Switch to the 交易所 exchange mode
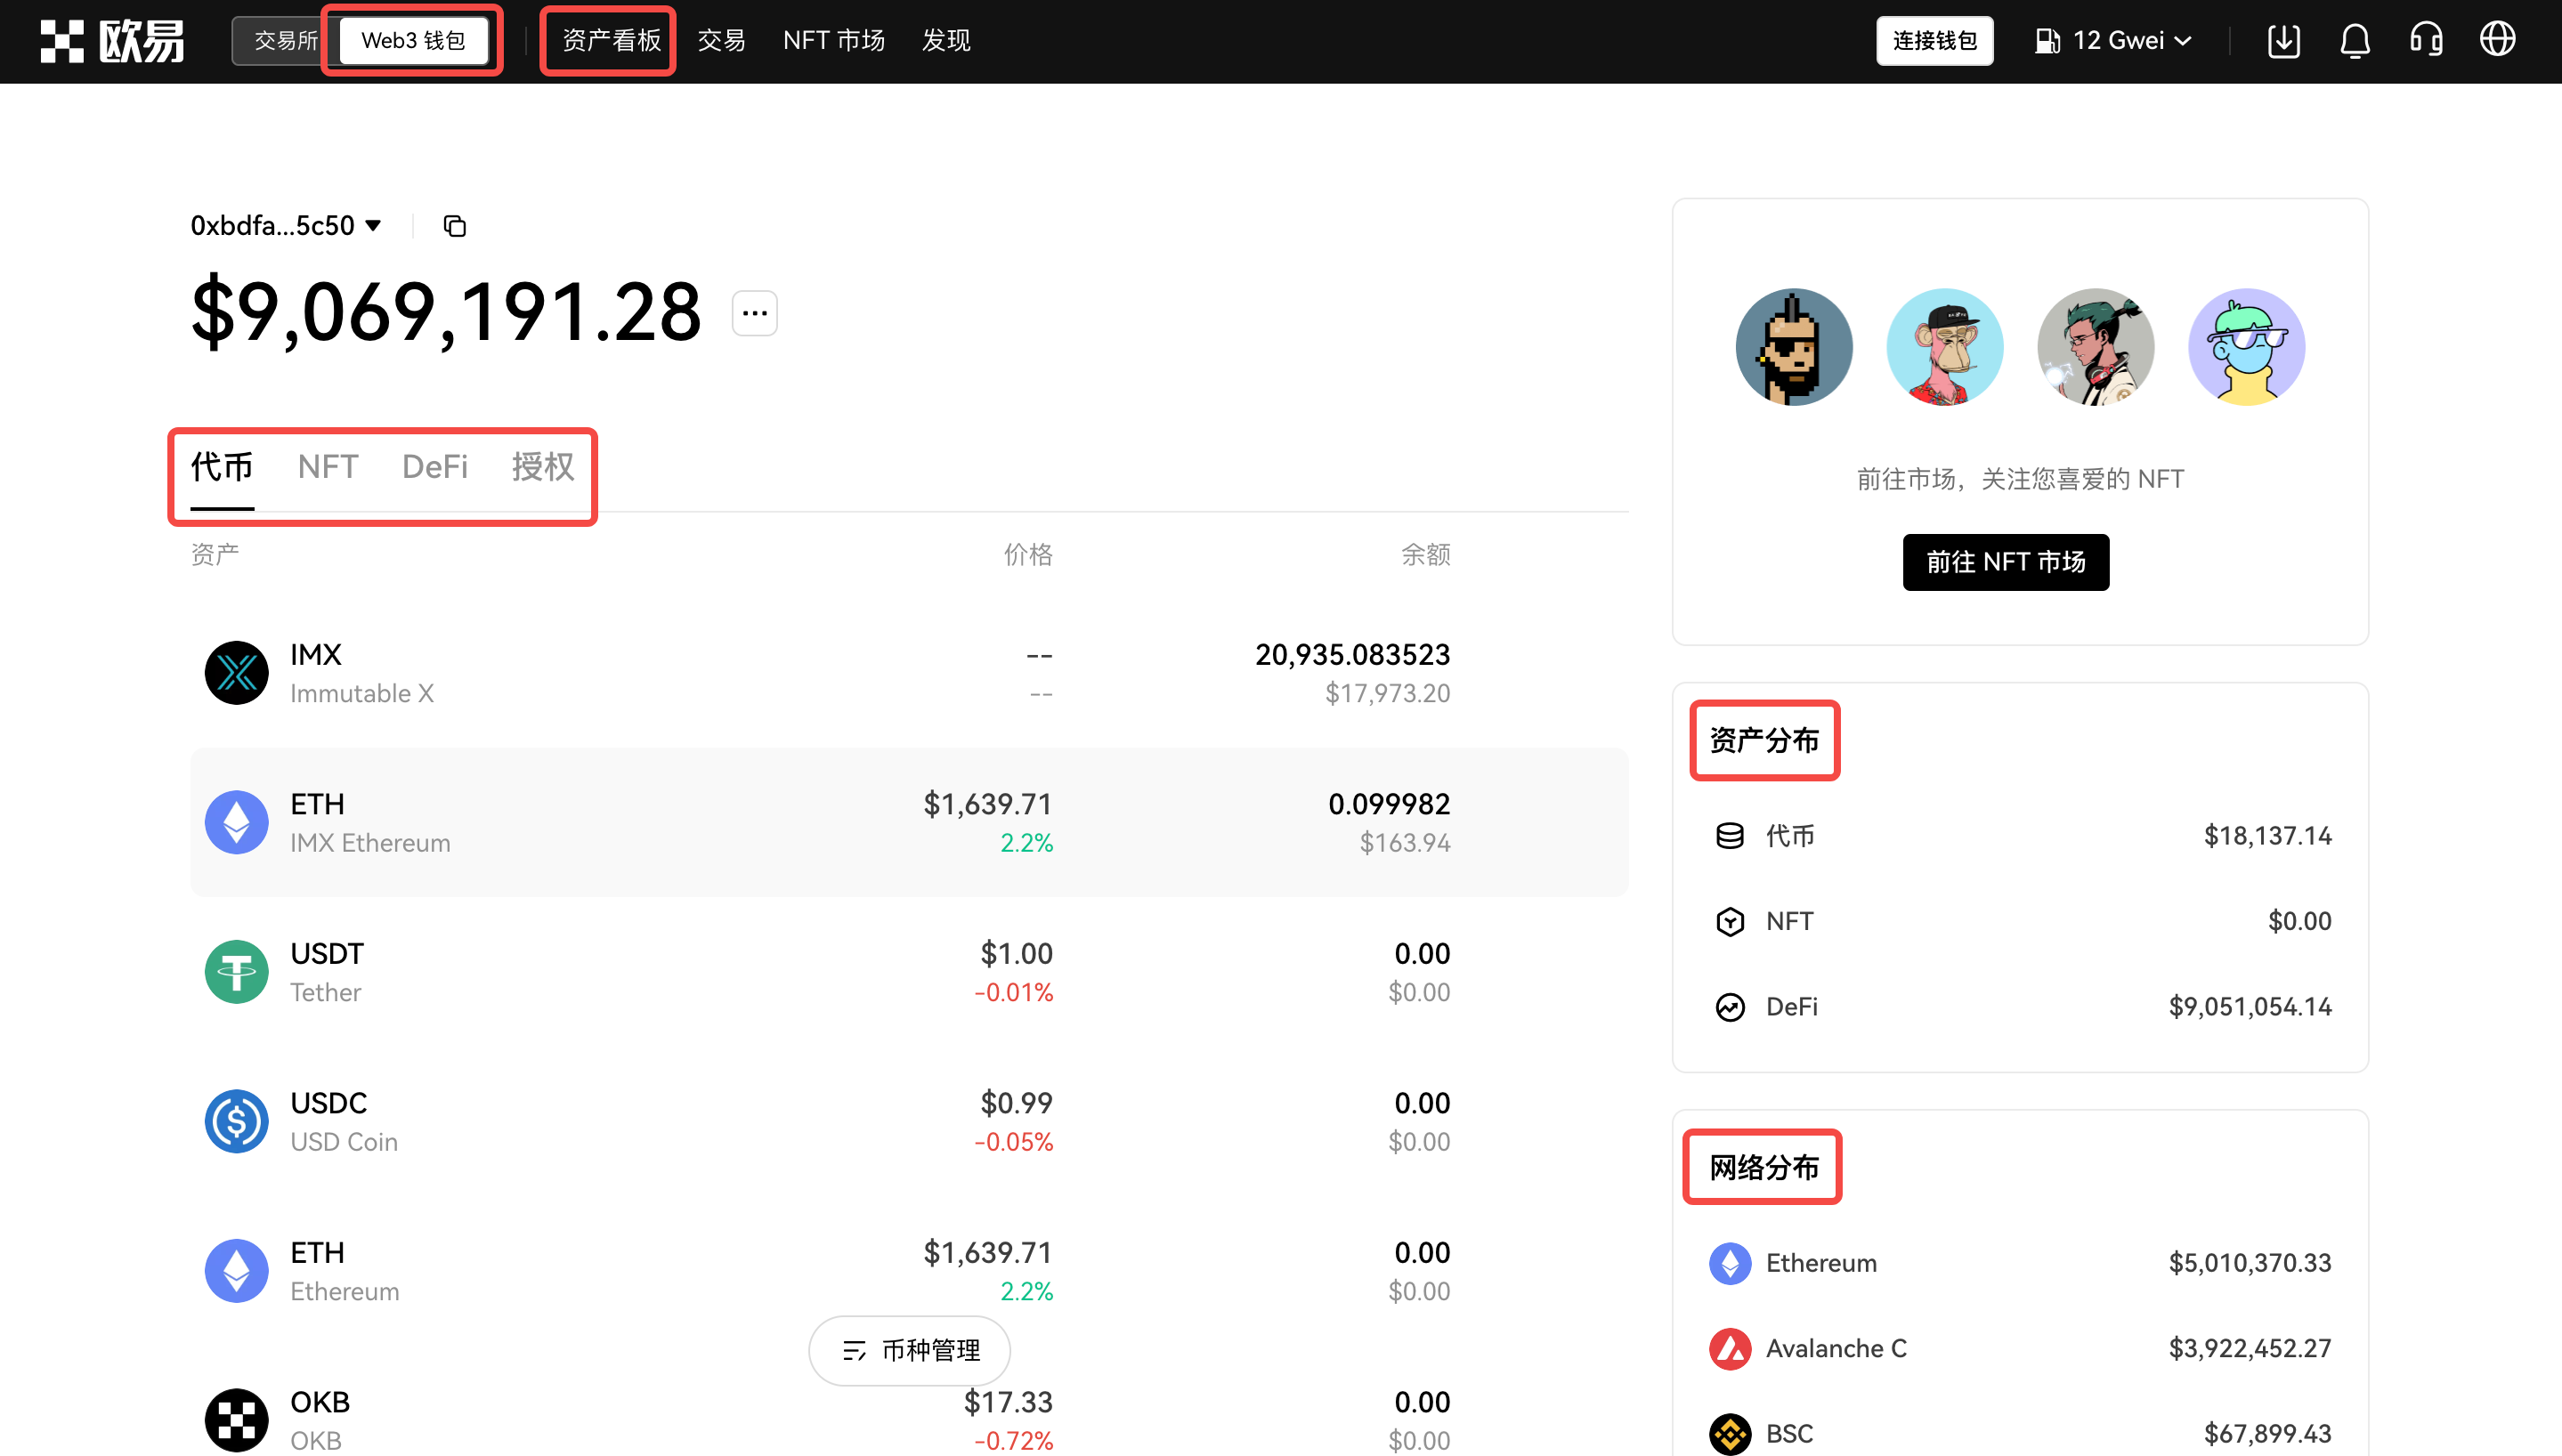The width and height of the screenshot is (2562, 1456). click(285, 41)
